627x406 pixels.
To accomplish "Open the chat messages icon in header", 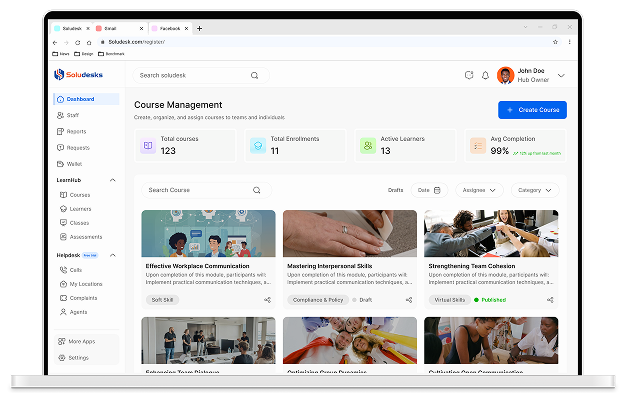I will [469, 75].
